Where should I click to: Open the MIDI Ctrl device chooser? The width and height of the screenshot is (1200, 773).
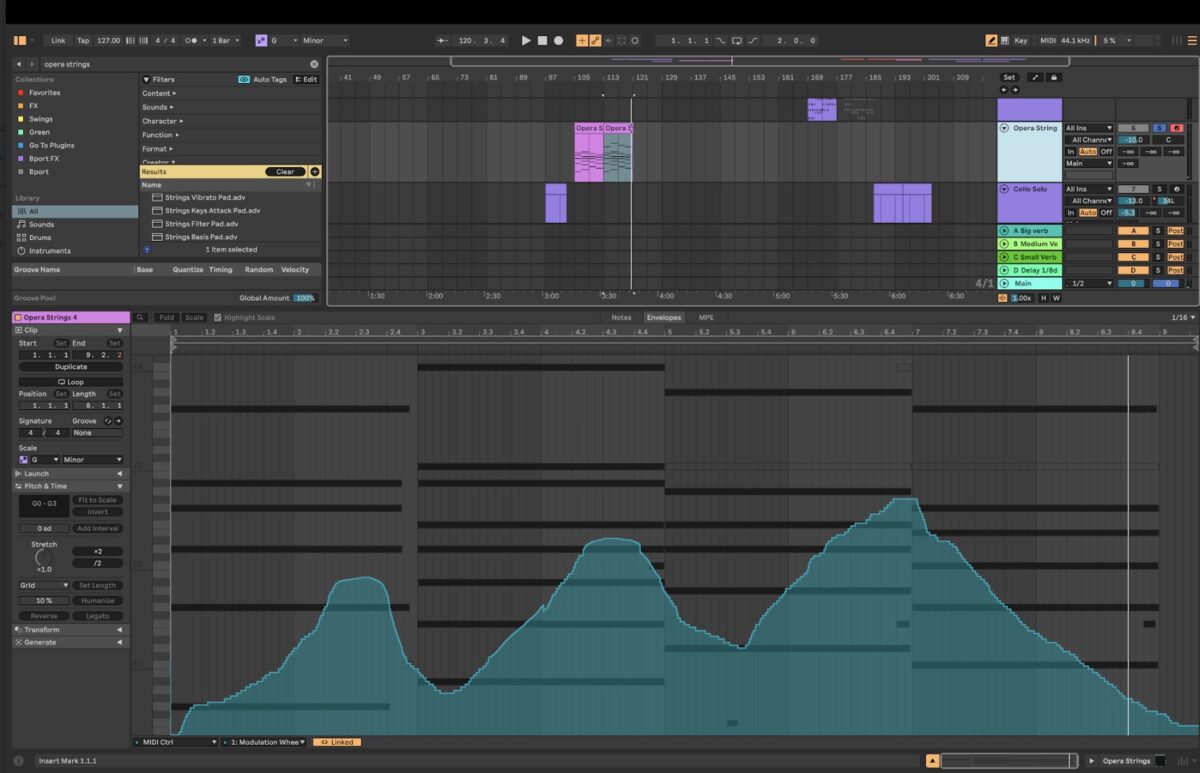point(175,742)
